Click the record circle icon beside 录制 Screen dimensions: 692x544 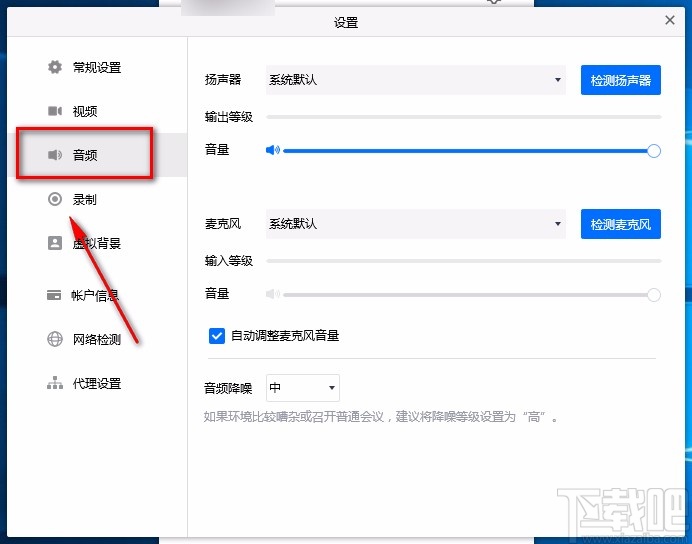pyautogui.click(x=55, y=199)
